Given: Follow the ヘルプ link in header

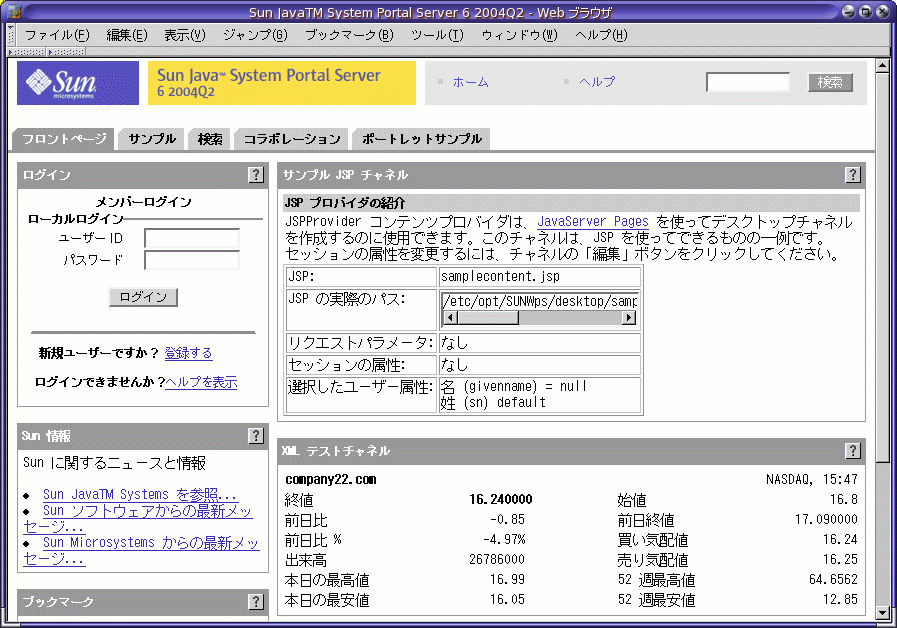Looking at the screenshot, I should click(x=597, y=82).
